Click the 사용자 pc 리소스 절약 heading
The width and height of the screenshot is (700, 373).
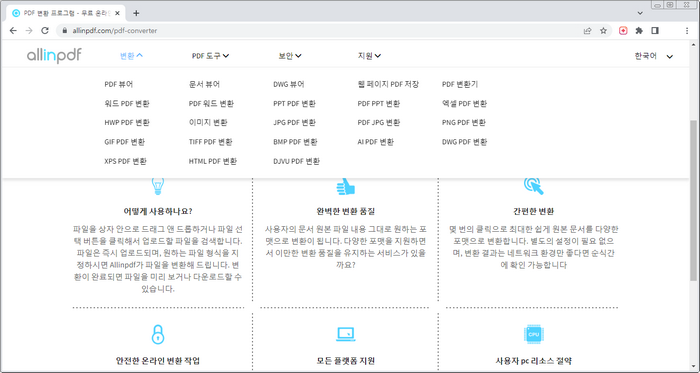point(534,361)
